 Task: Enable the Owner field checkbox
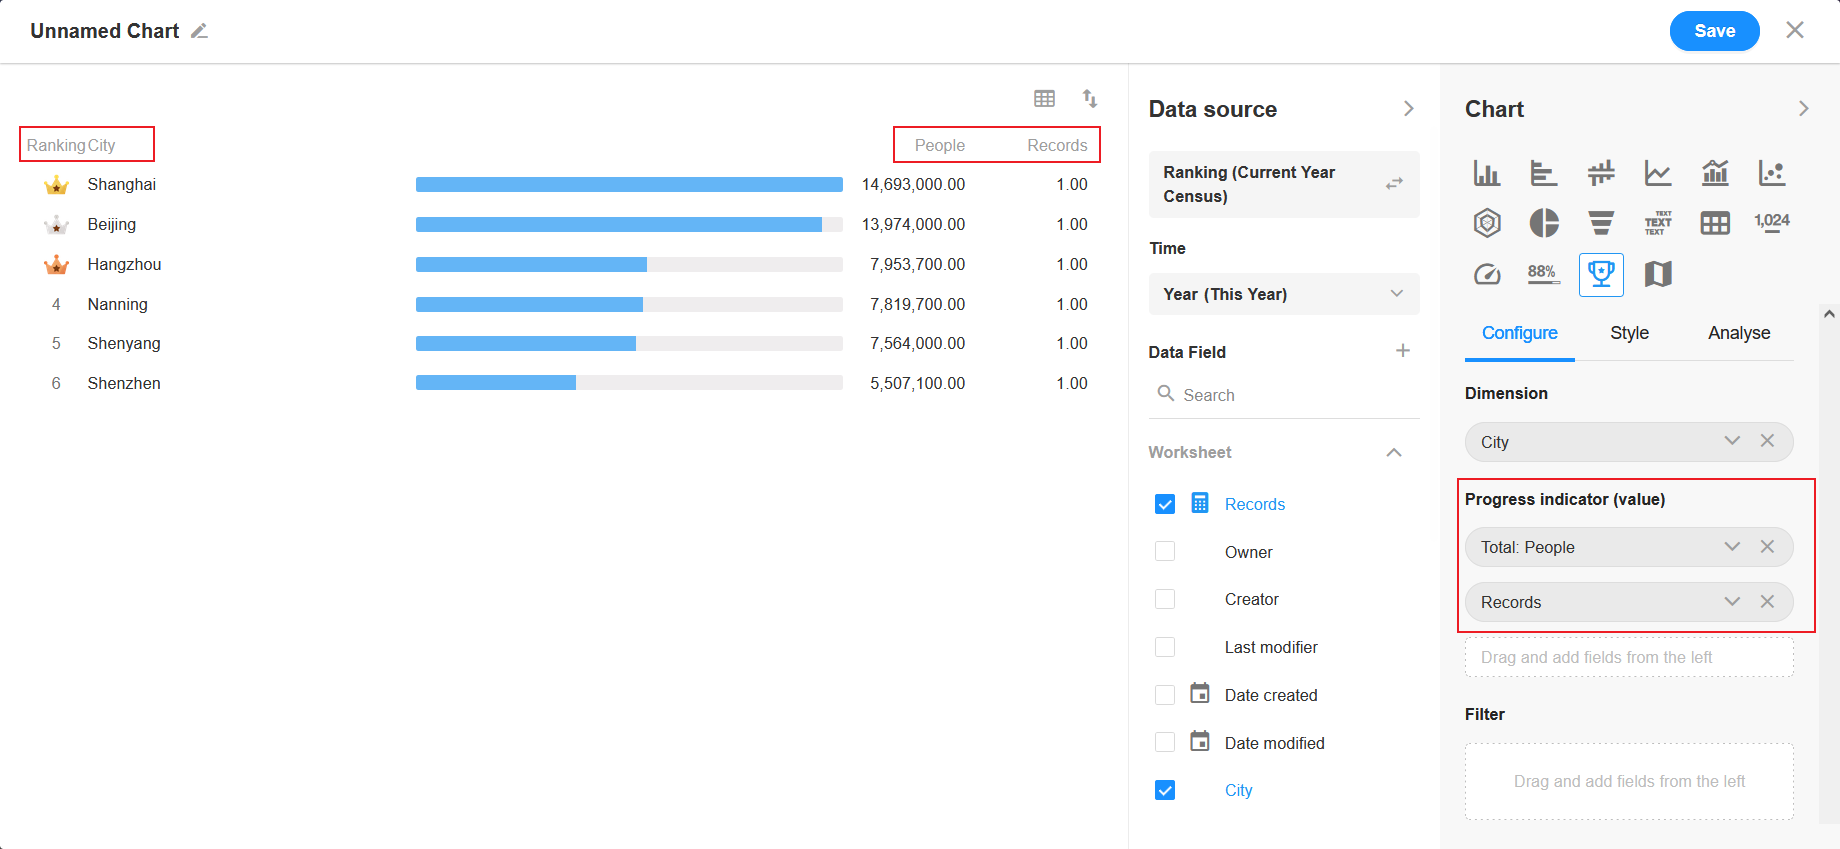pos(1165,552)
